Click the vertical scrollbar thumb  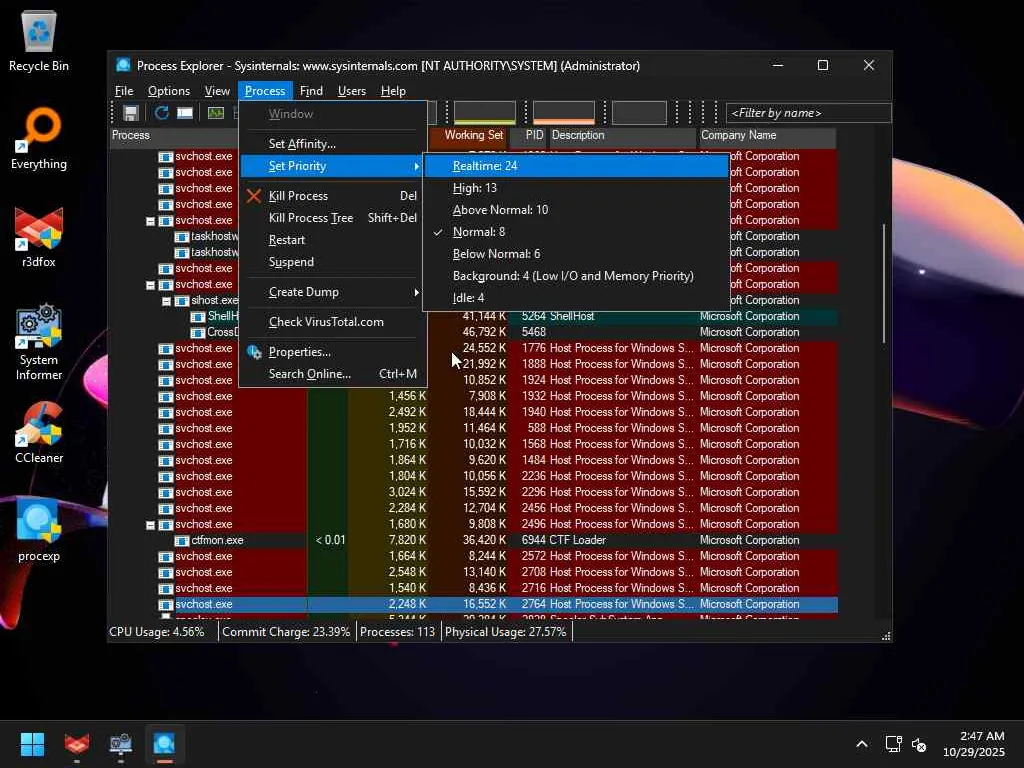tap(884, 283)
